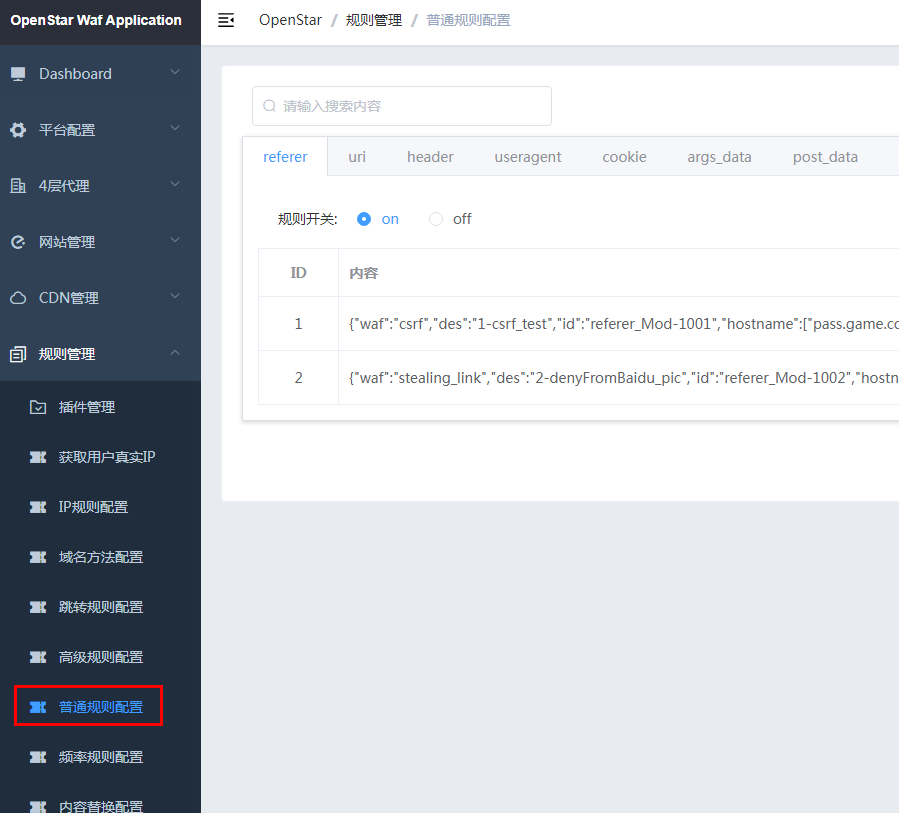Turn the rule switch off

[436, 219]
